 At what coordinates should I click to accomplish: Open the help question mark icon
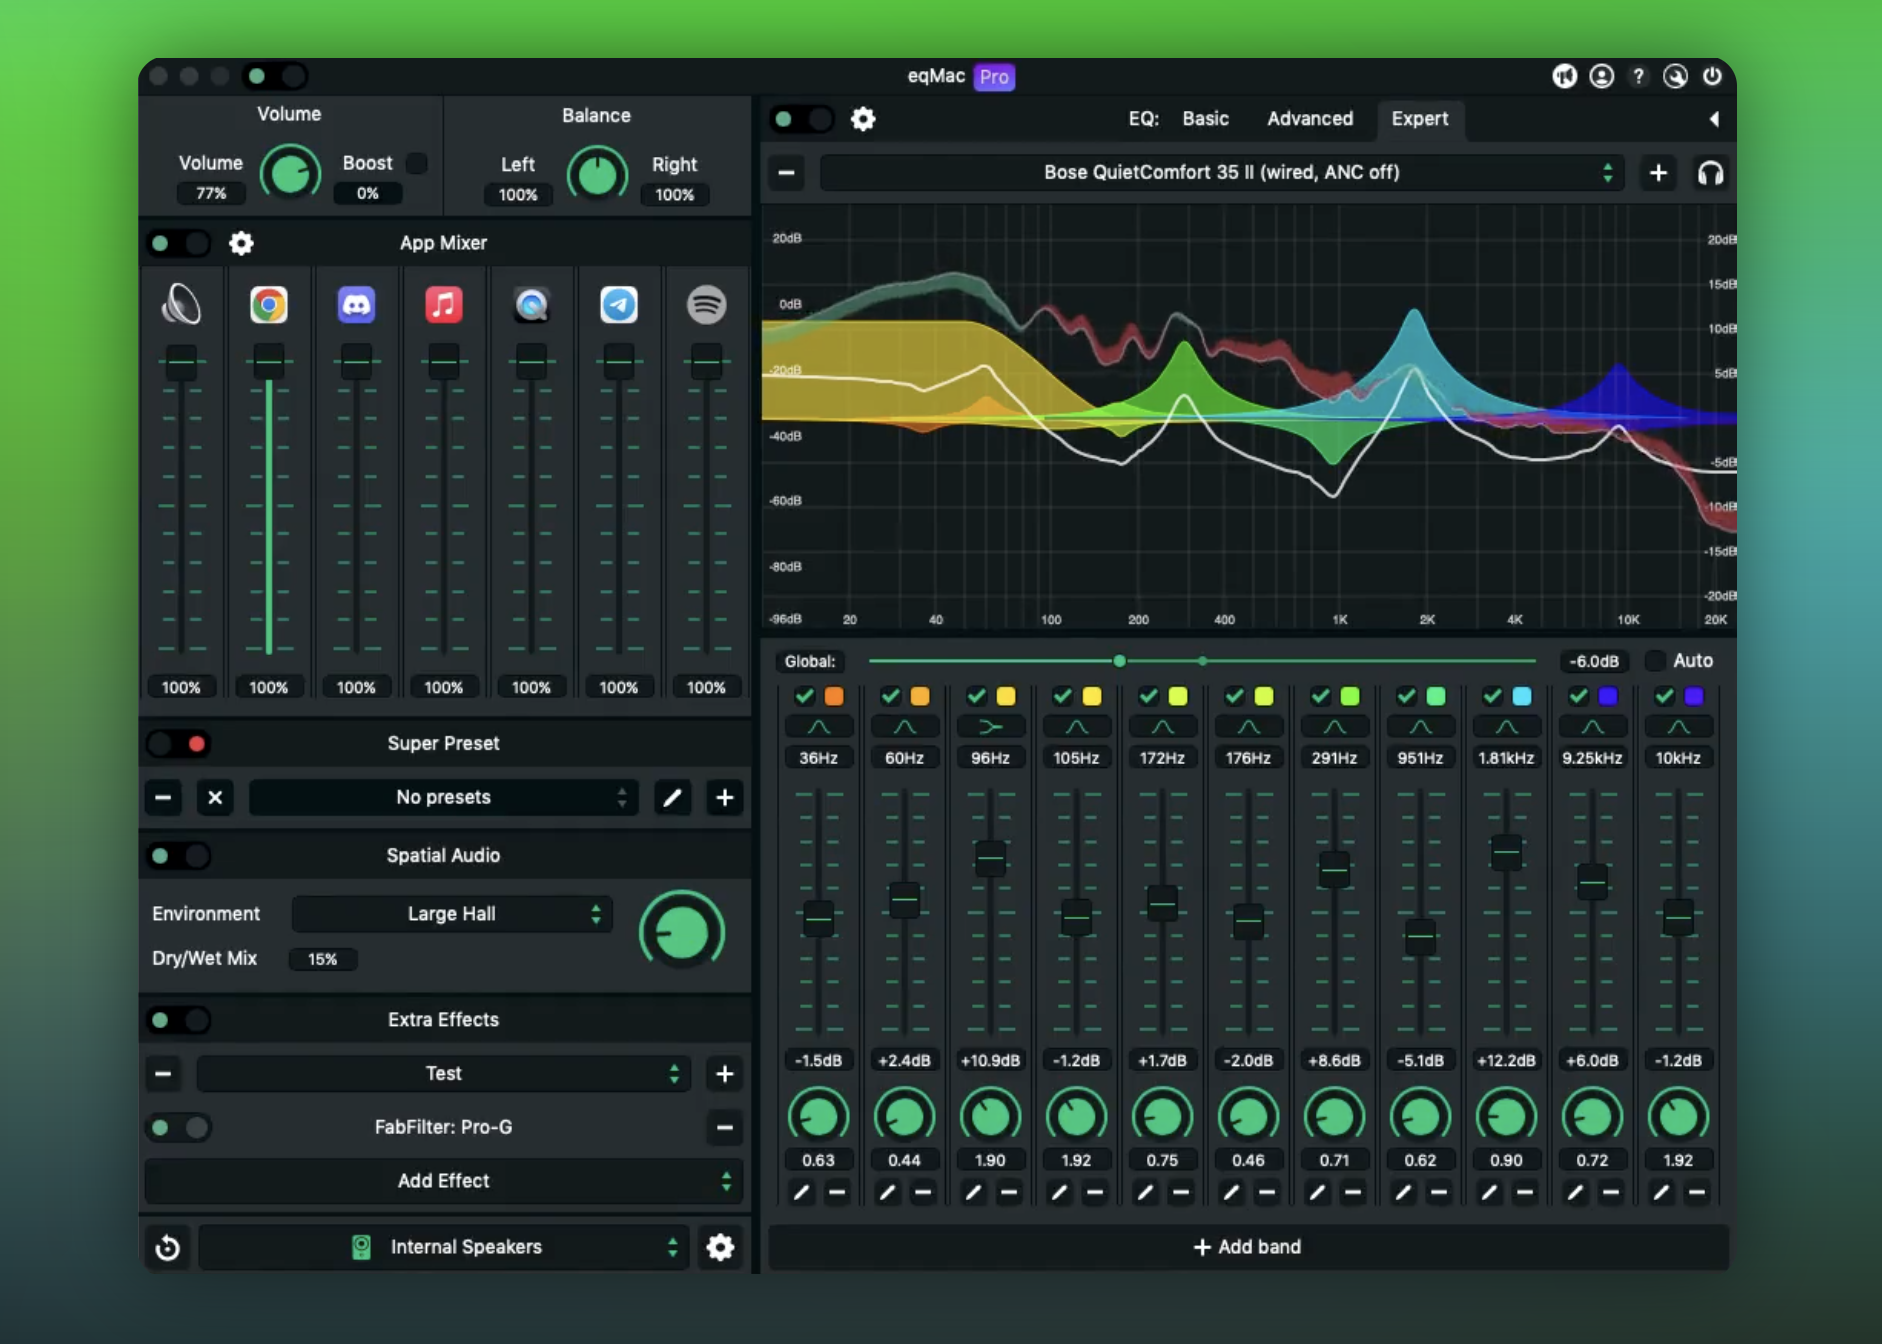point(1638,76)
